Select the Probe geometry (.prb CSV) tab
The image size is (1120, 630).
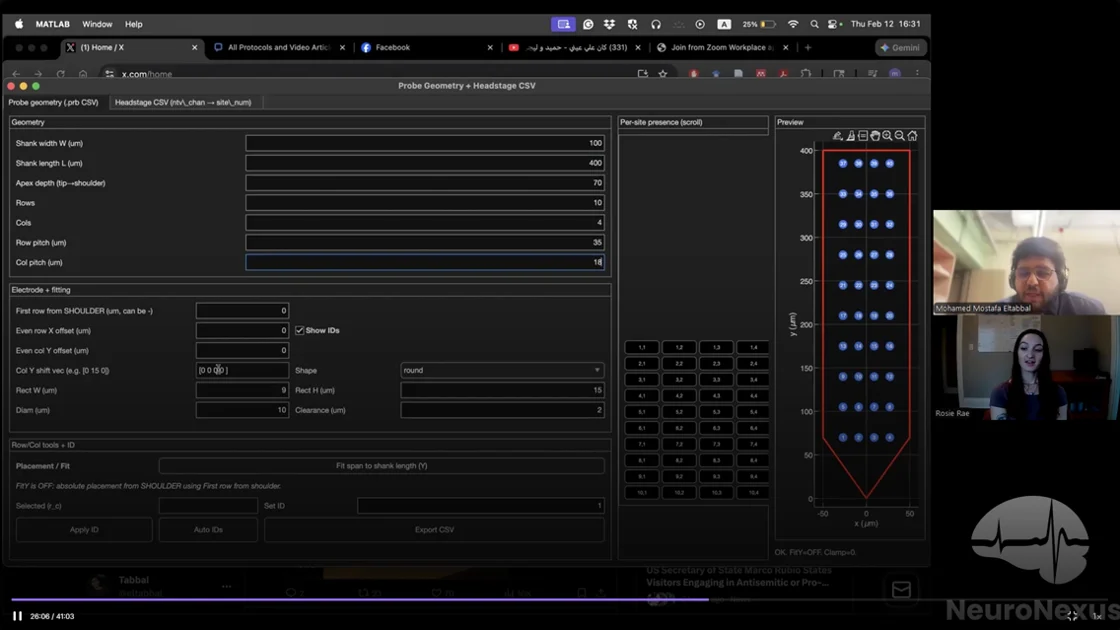[x=54, y=102]
